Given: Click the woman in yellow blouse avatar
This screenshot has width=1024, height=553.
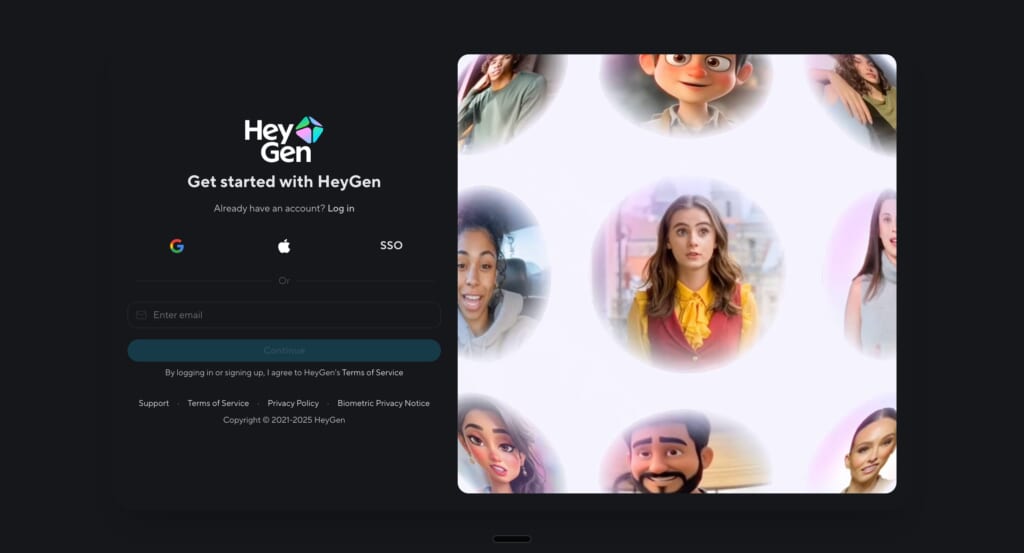Looking at the screenshot, I should pos(688,274).
